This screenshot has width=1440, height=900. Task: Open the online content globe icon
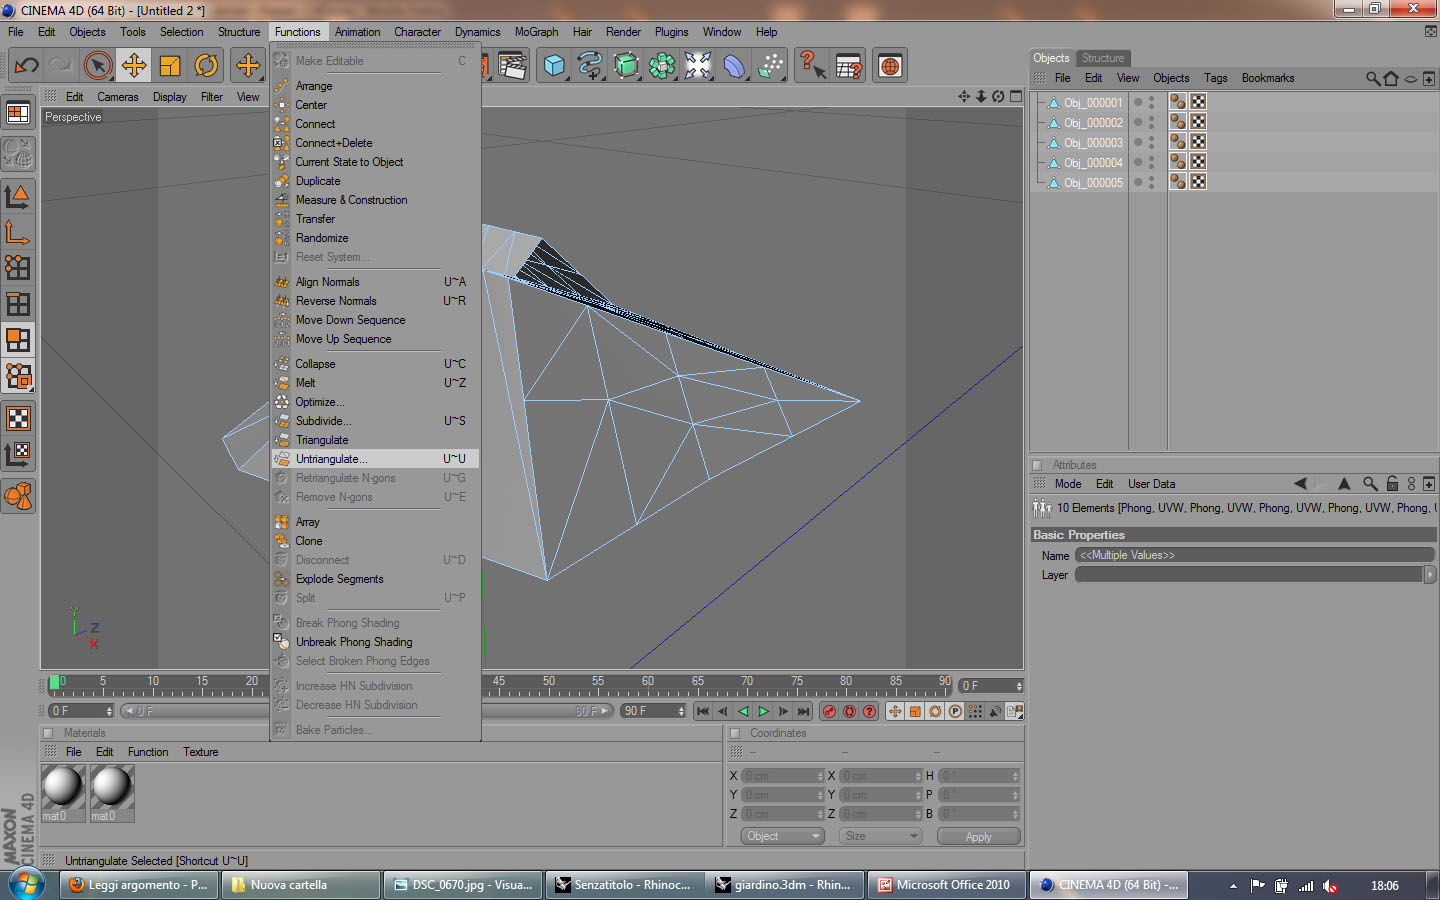pos(890,66)
